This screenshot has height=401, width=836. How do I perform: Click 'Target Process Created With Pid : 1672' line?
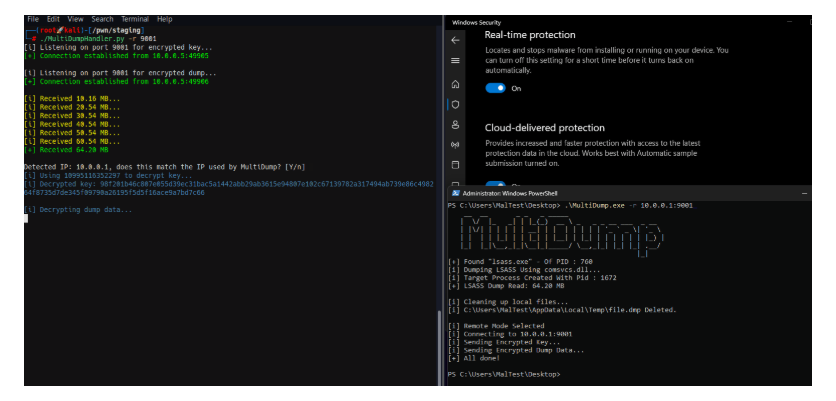click(533, 278)
